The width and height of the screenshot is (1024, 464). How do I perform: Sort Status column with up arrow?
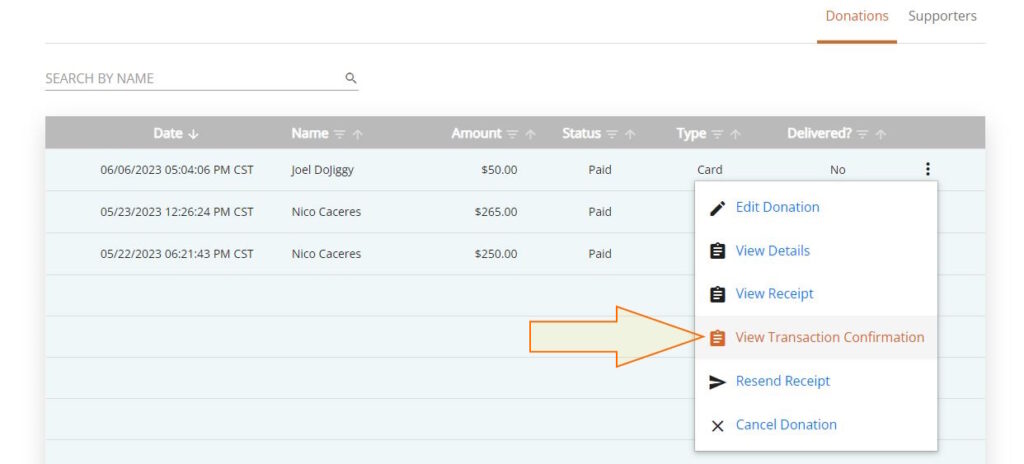click(x=630, y=134)
